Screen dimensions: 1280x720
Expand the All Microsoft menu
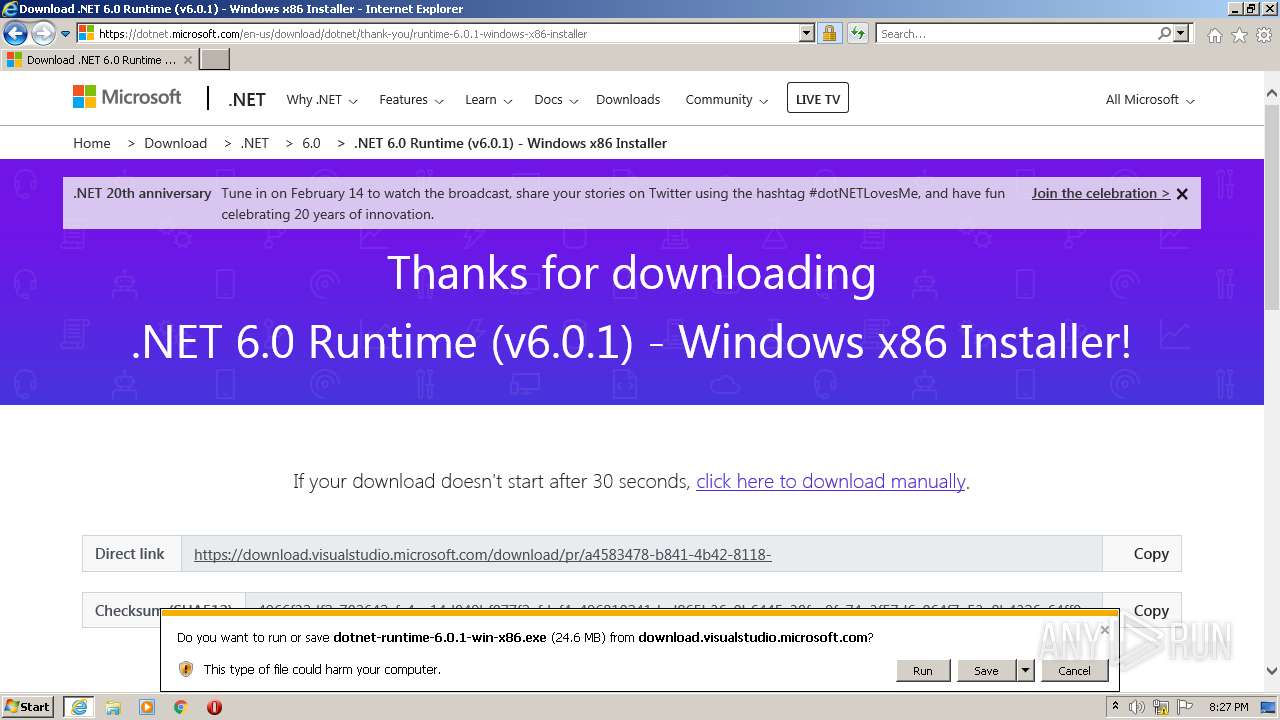coord(1150,99)
